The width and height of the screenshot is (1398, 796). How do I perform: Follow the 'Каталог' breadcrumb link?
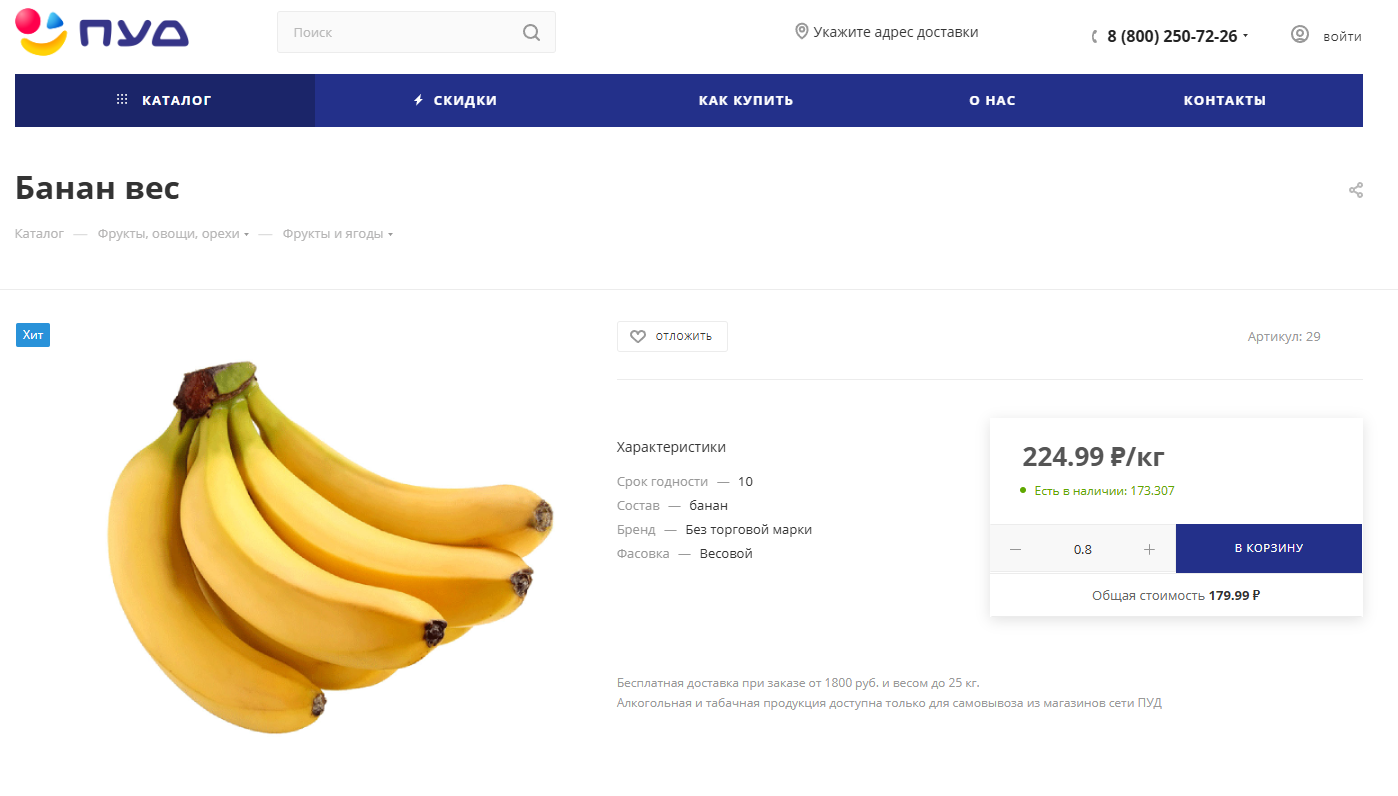pyautogui.click(x=39, y=234)
